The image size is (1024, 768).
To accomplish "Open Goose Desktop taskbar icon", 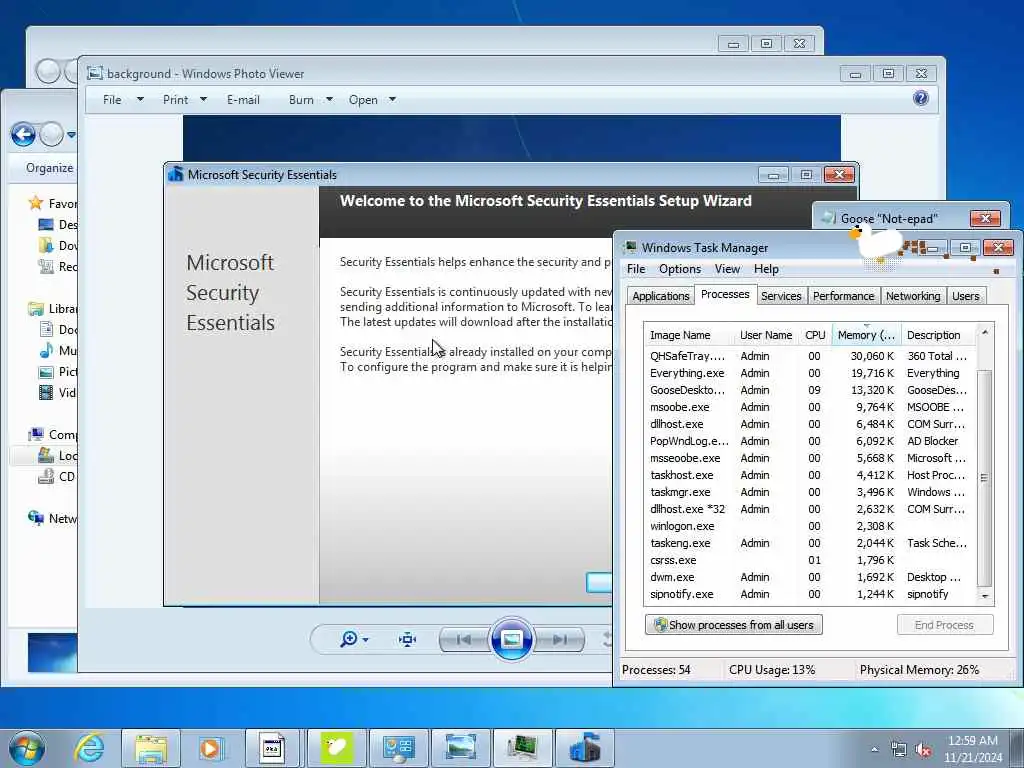I will pyautogui.click(x=336, y=748).
